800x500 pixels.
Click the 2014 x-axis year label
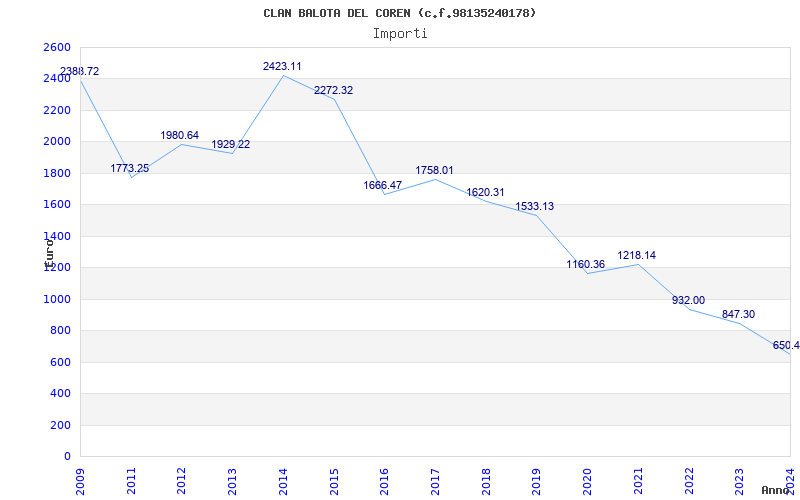point(283,479)
